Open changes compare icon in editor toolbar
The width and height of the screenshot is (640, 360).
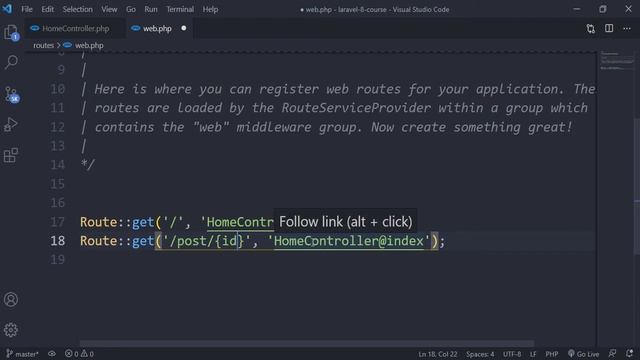click(x=591, y=29)
